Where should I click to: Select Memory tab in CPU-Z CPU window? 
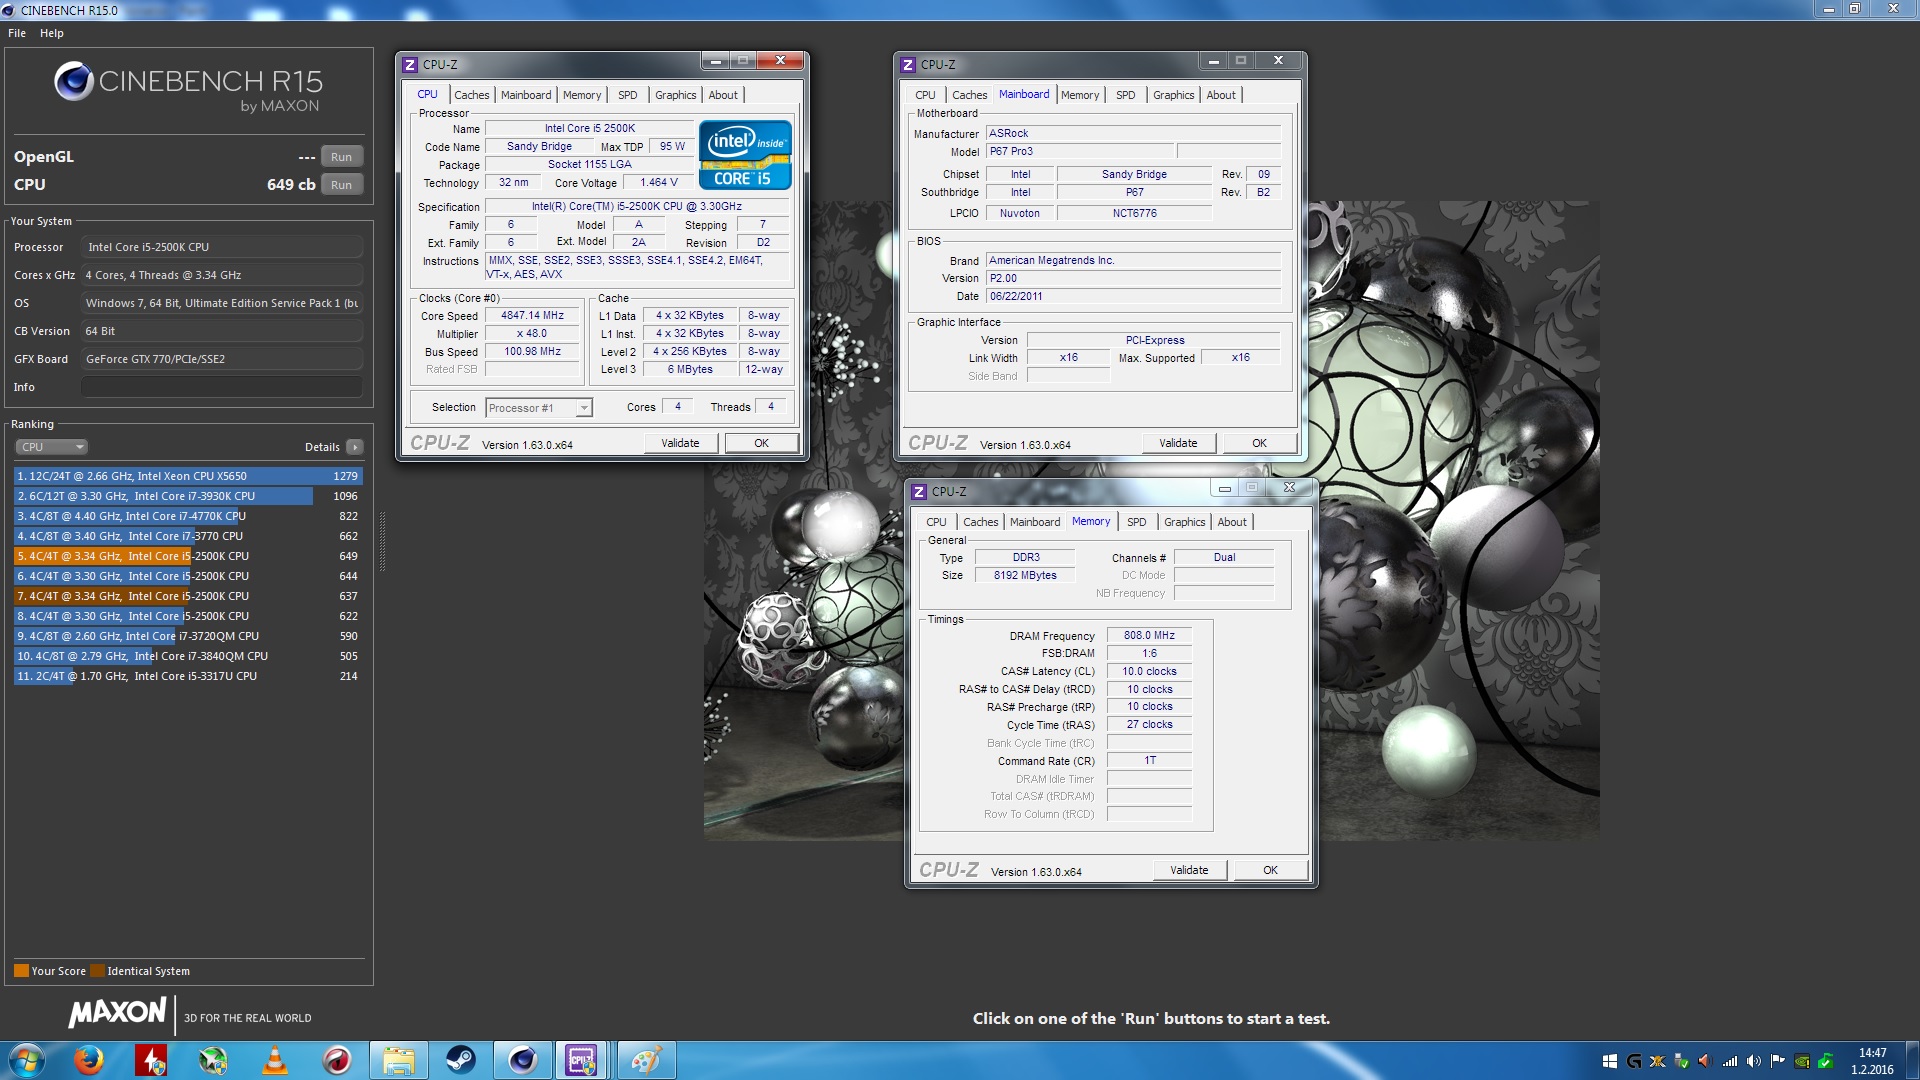(x=582, y=95)
